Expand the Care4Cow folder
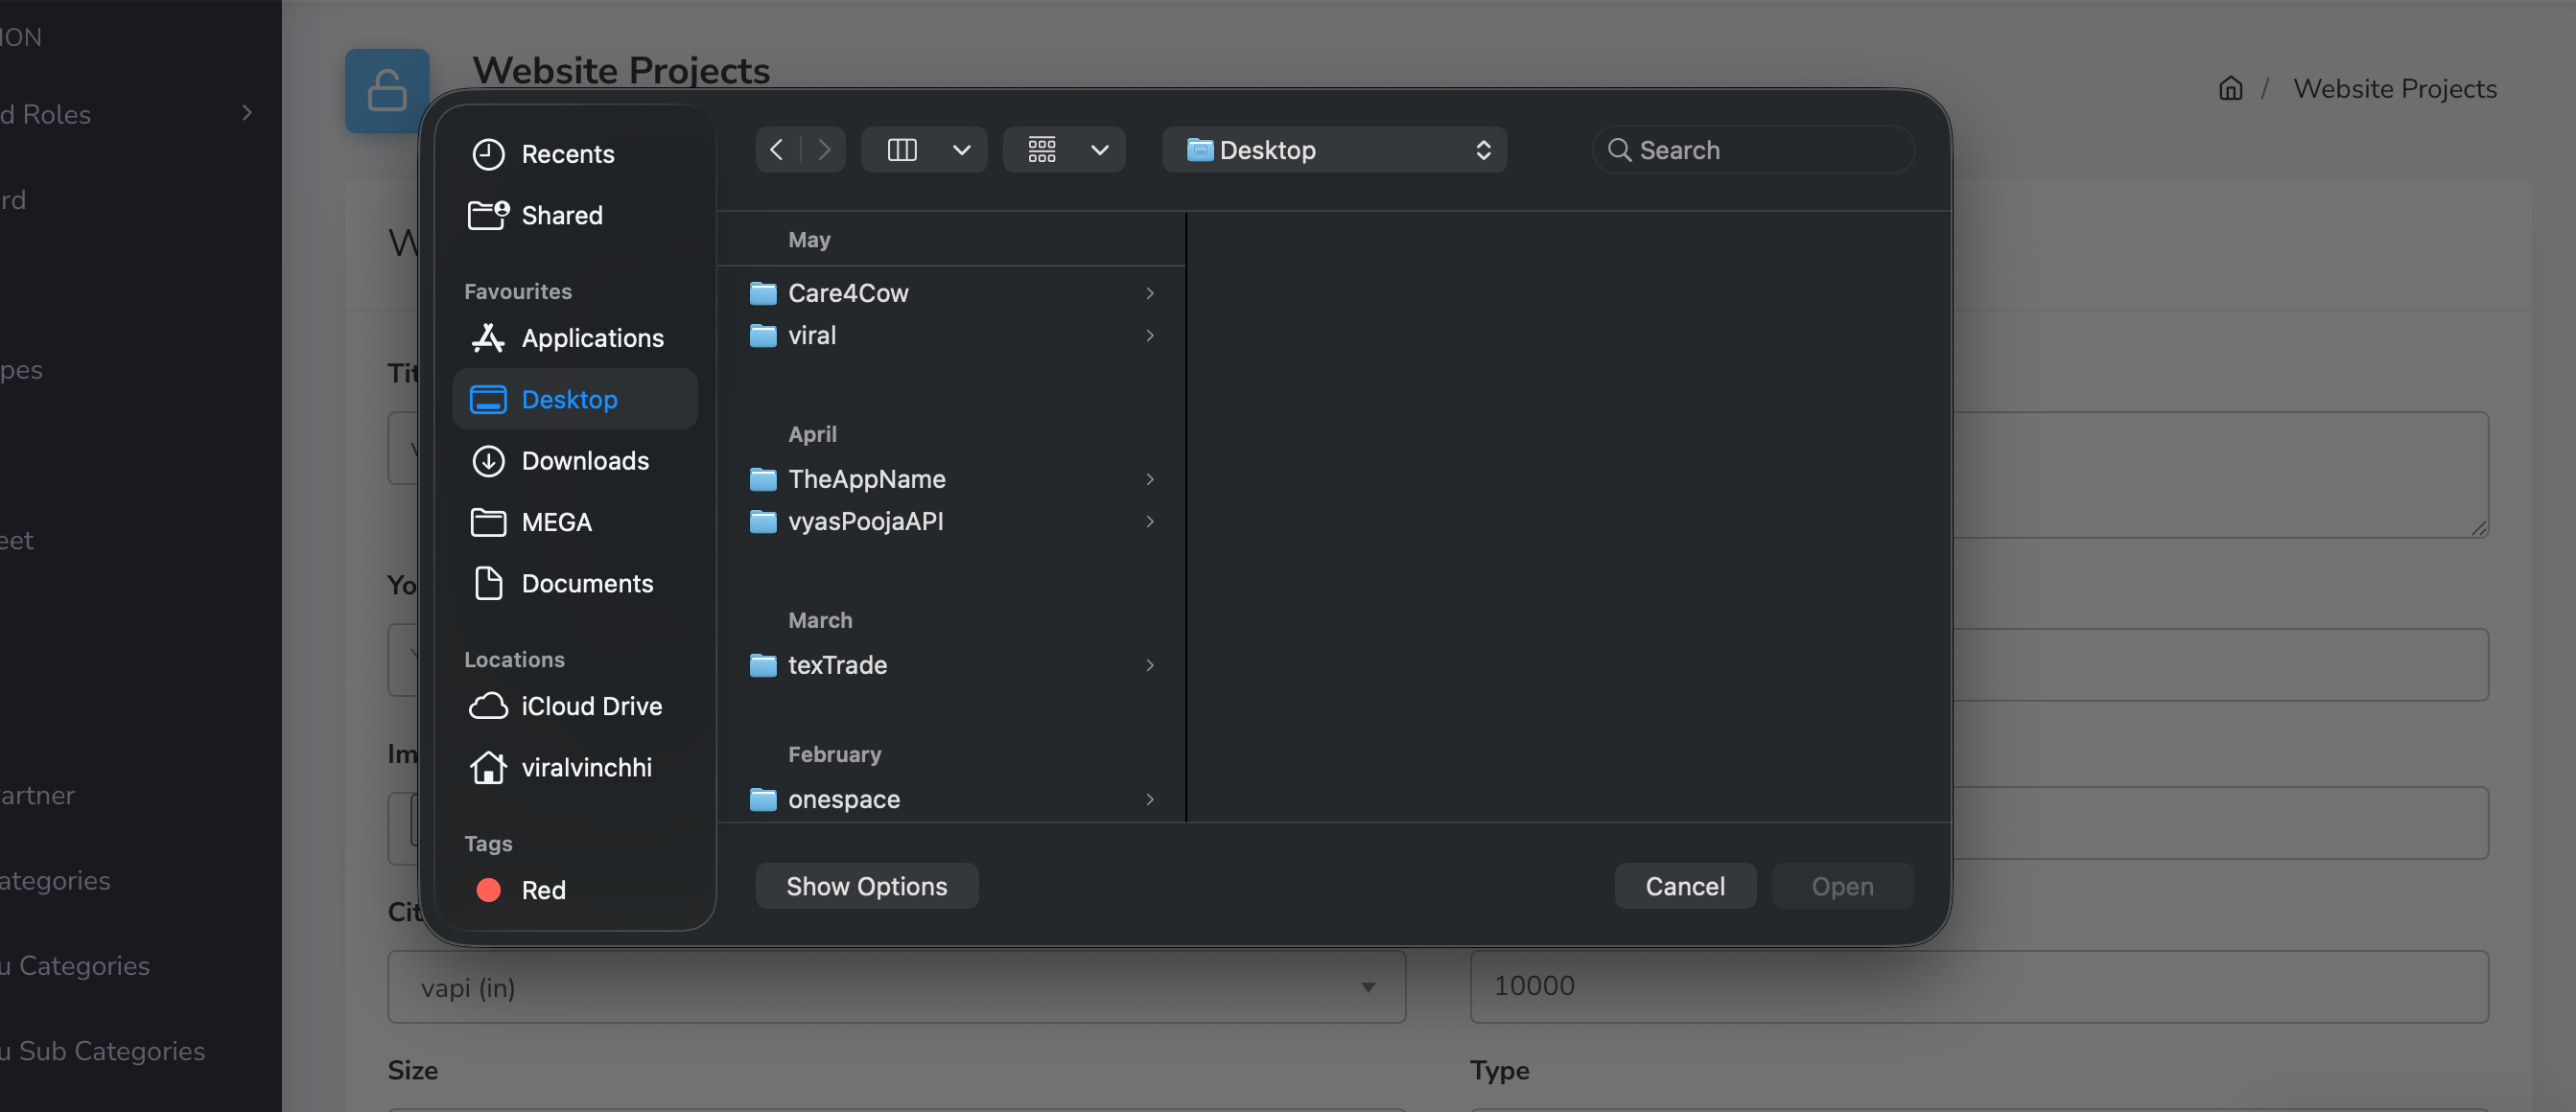Screen dimensions: 2576x1112 point(1149,293)
